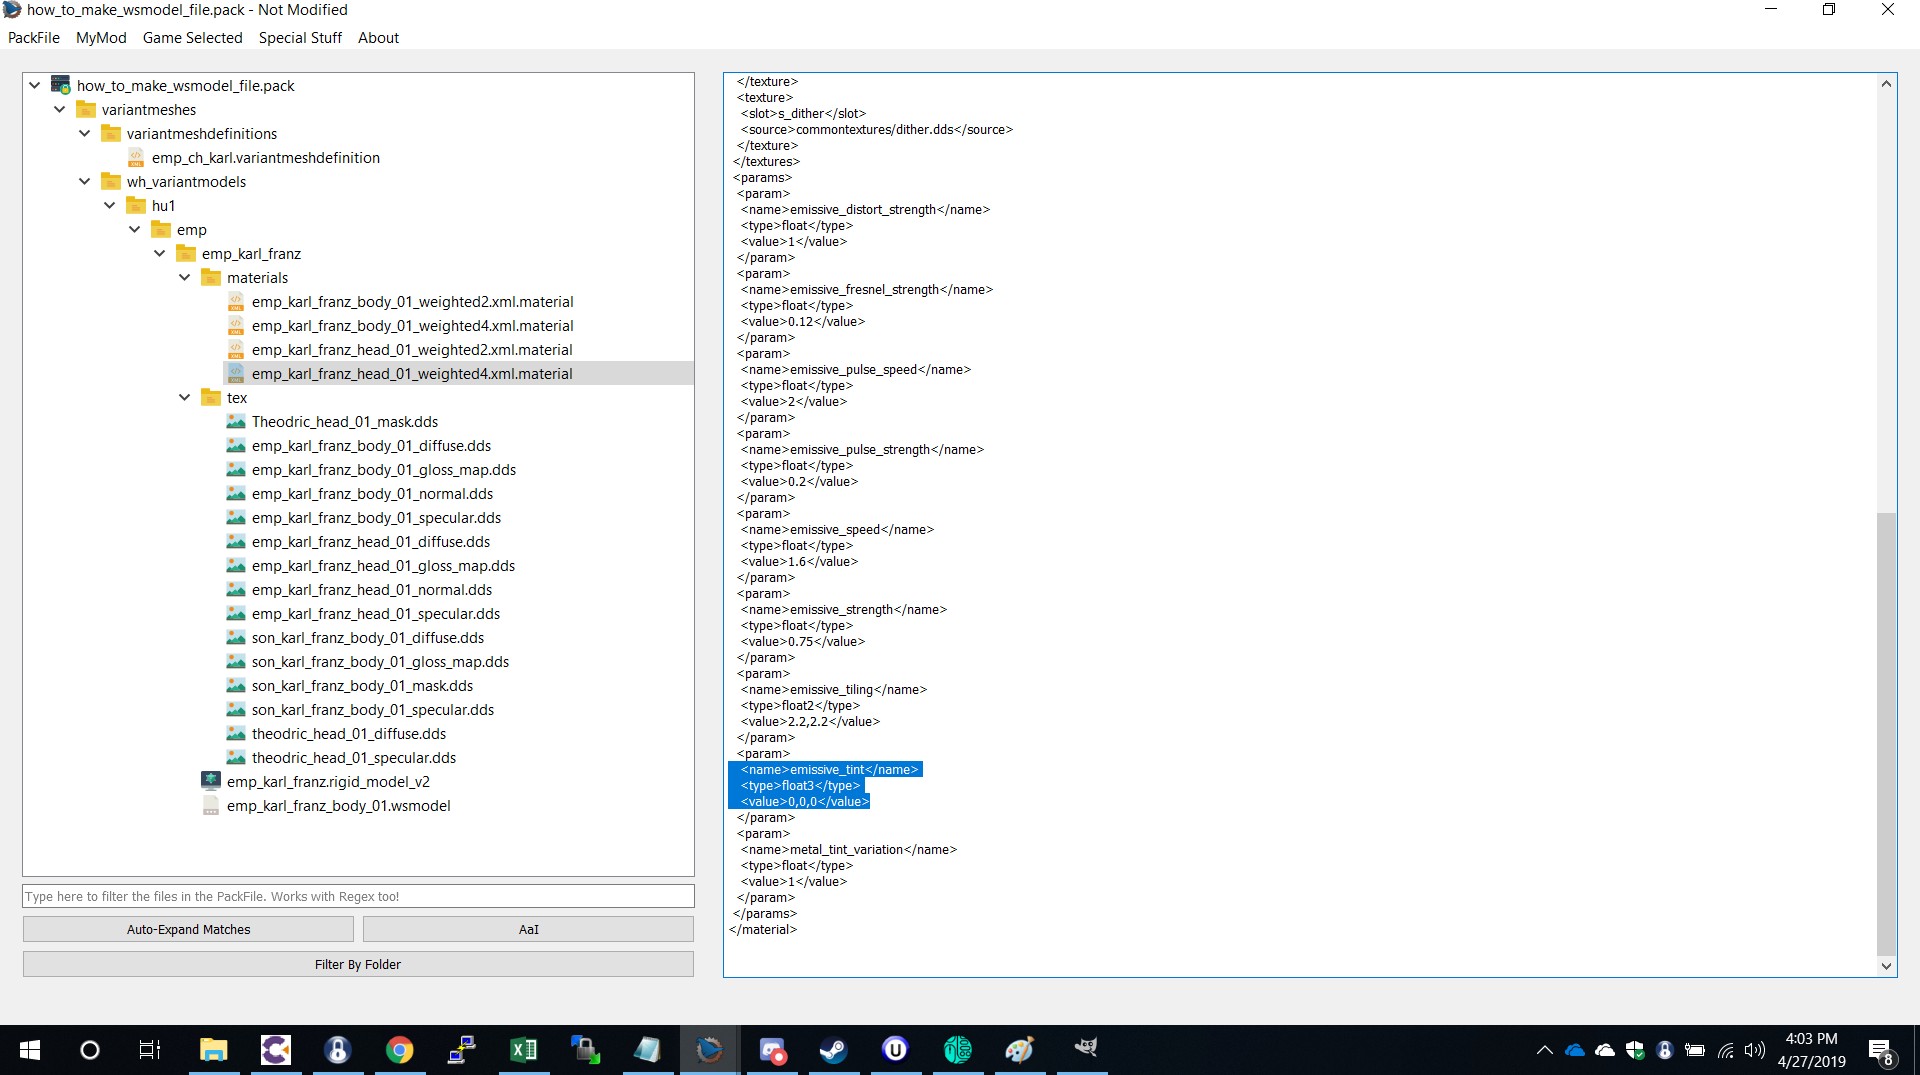
Task: Select emp_karl_franz_head_01_normal.dds in tree
Action: 371,589
